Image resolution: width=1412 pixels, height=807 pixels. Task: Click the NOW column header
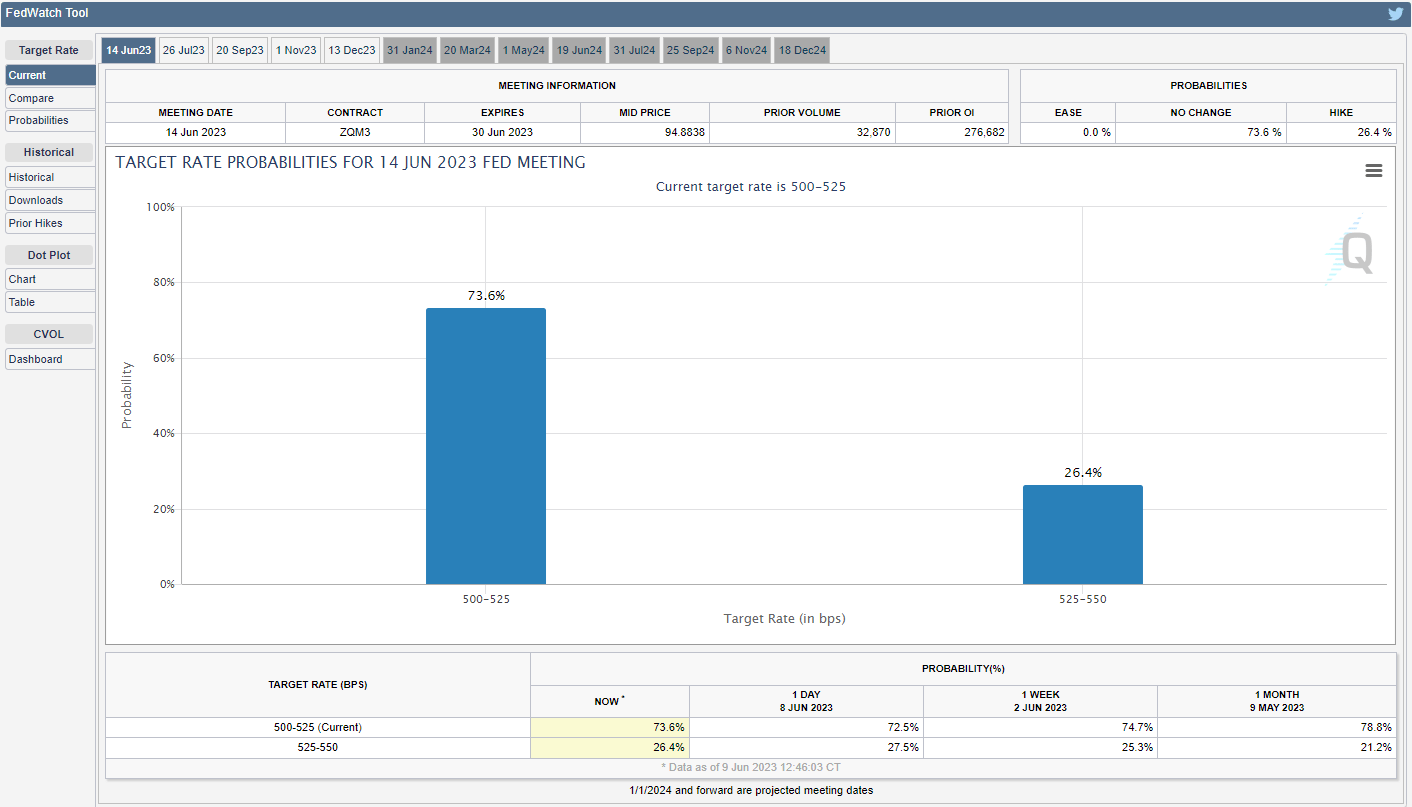coord(610,701)
